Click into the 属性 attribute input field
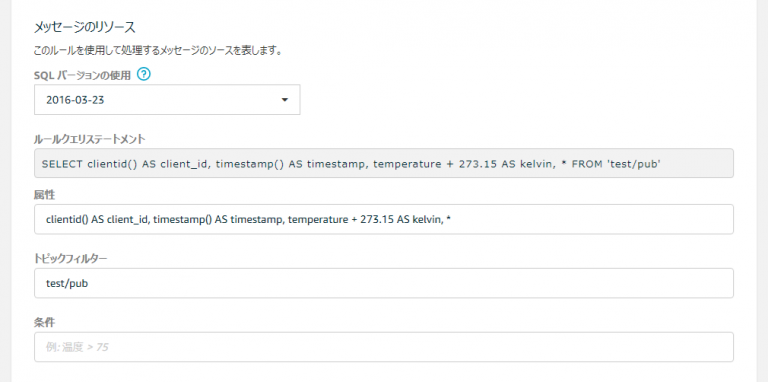The height and width of the screenshot is (382, 768). click(x=384, y=219)
